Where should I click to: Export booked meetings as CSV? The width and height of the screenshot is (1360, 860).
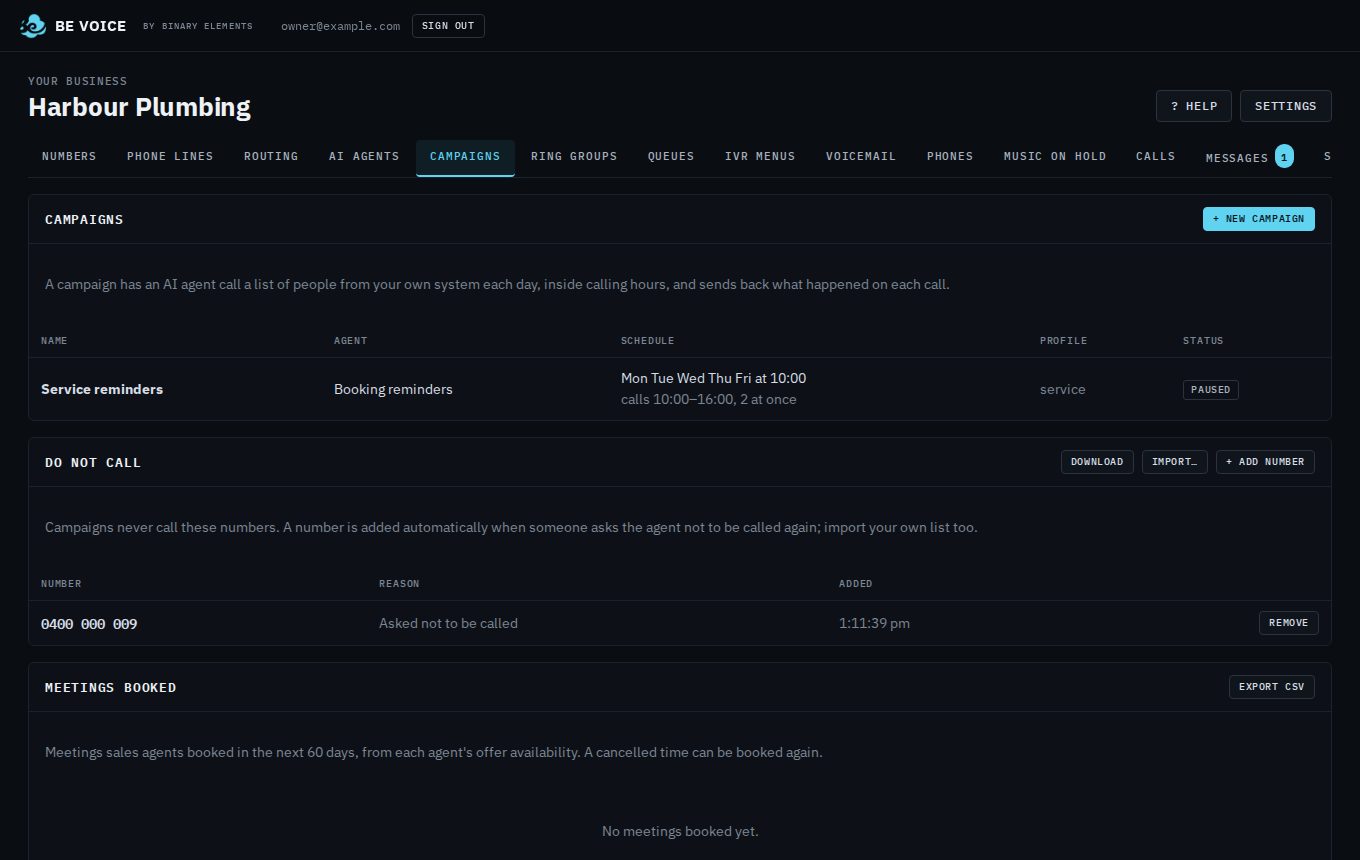point(1272,687)
